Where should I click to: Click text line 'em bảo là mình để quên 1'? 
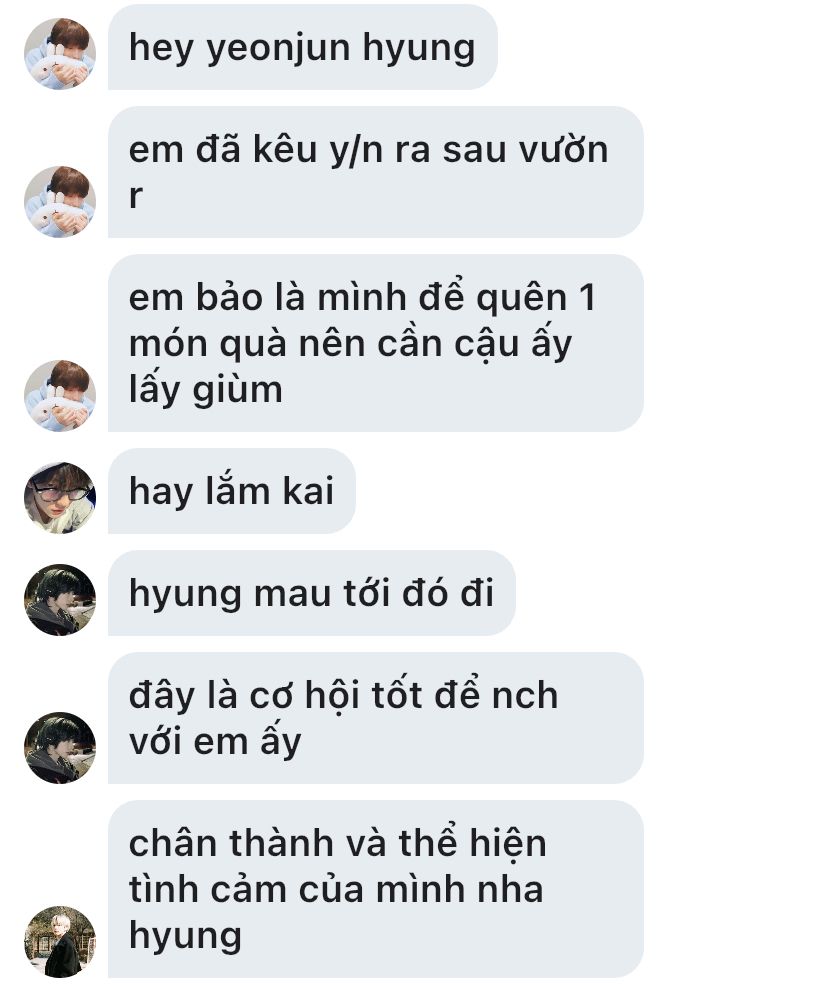pyautogui.click(x=362, y=297)
